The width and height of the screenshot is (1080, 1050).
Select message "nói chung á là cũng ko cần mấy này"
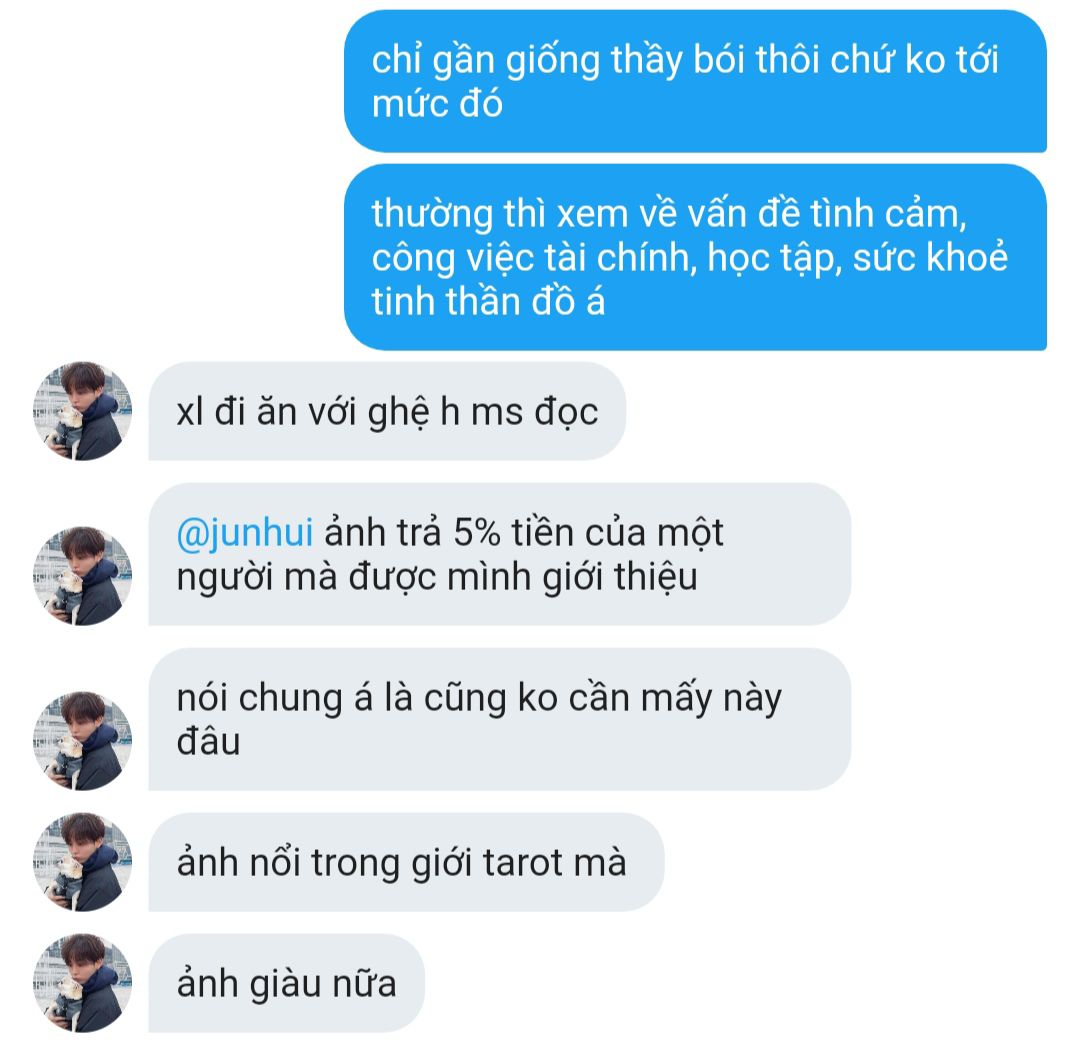click(x=499, y=719)
